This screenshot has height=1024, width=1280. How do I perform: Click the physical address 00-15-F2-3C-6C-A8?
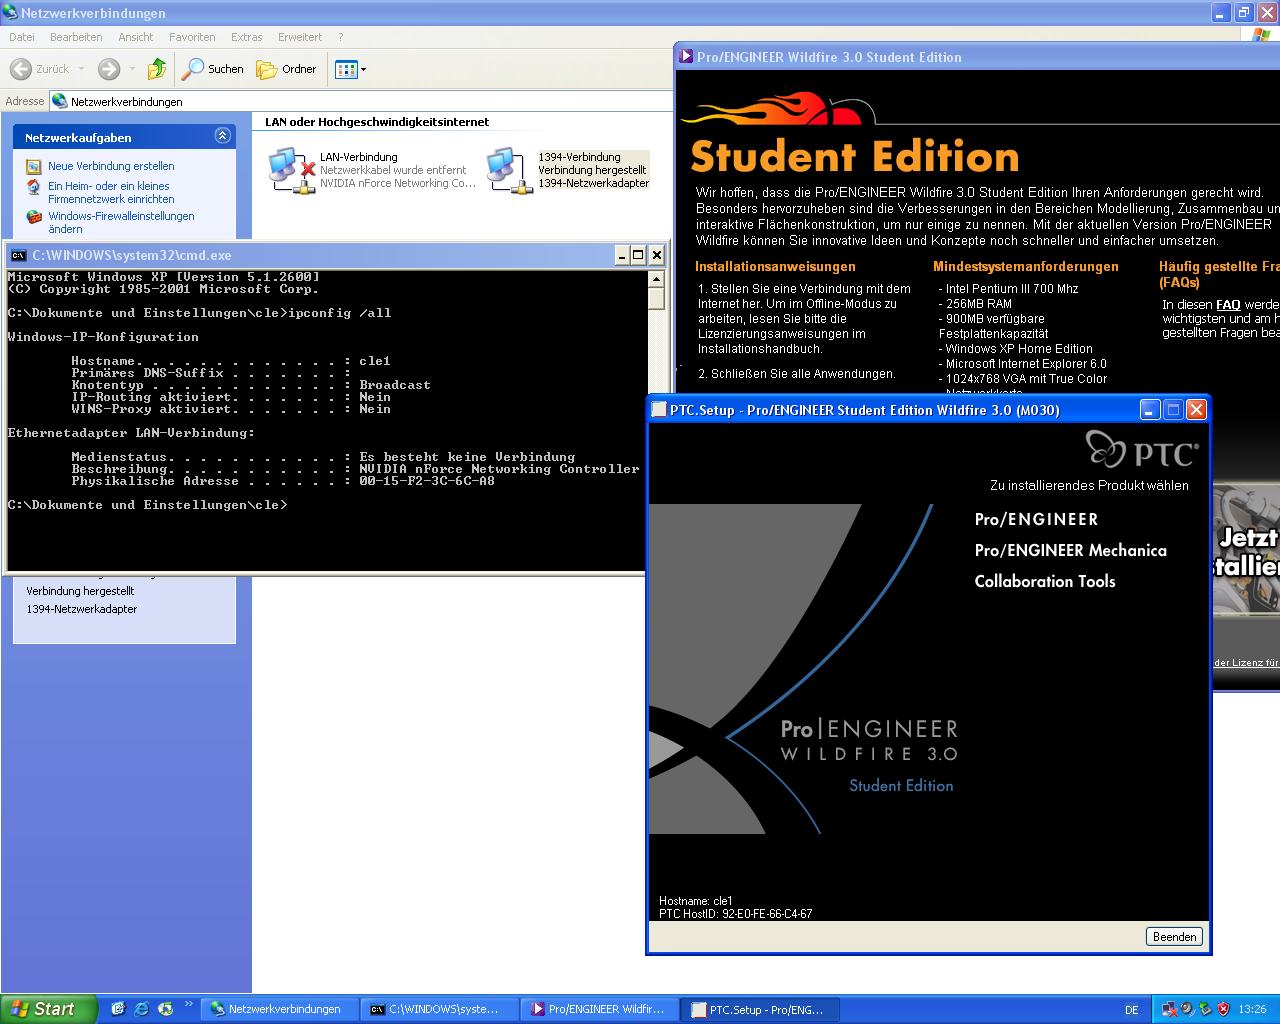[x=427, y=481]
